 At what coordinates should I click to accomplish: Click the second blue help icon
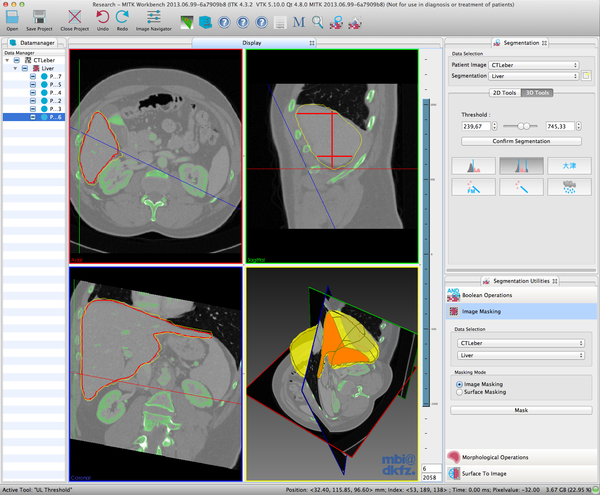click(243, 23)
